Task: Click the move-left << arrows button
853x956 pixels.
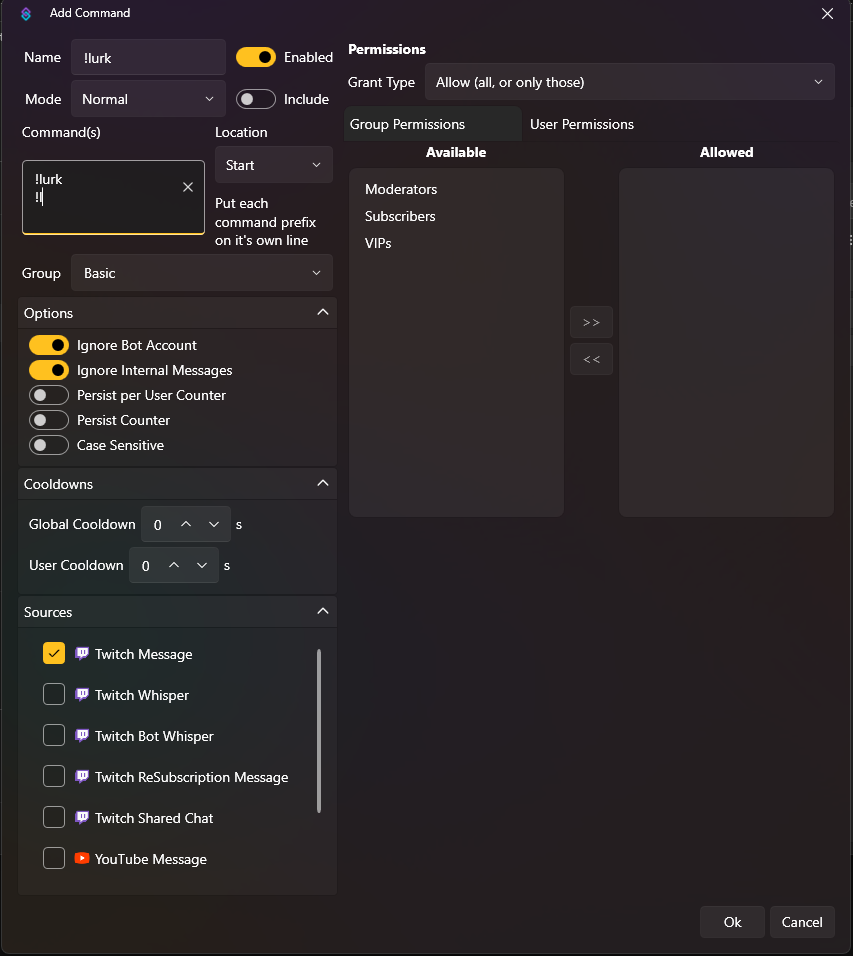Action: tap(591, 359)
